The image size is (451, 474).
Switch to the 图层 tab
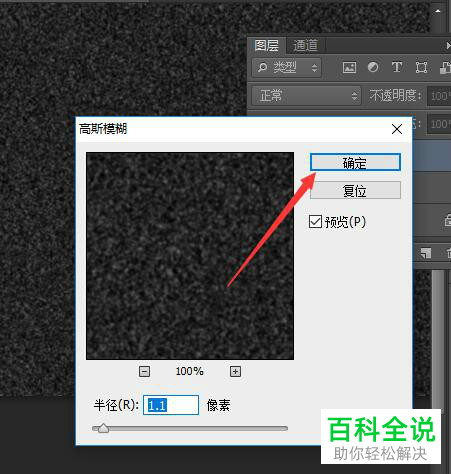(x=266, y=45)
